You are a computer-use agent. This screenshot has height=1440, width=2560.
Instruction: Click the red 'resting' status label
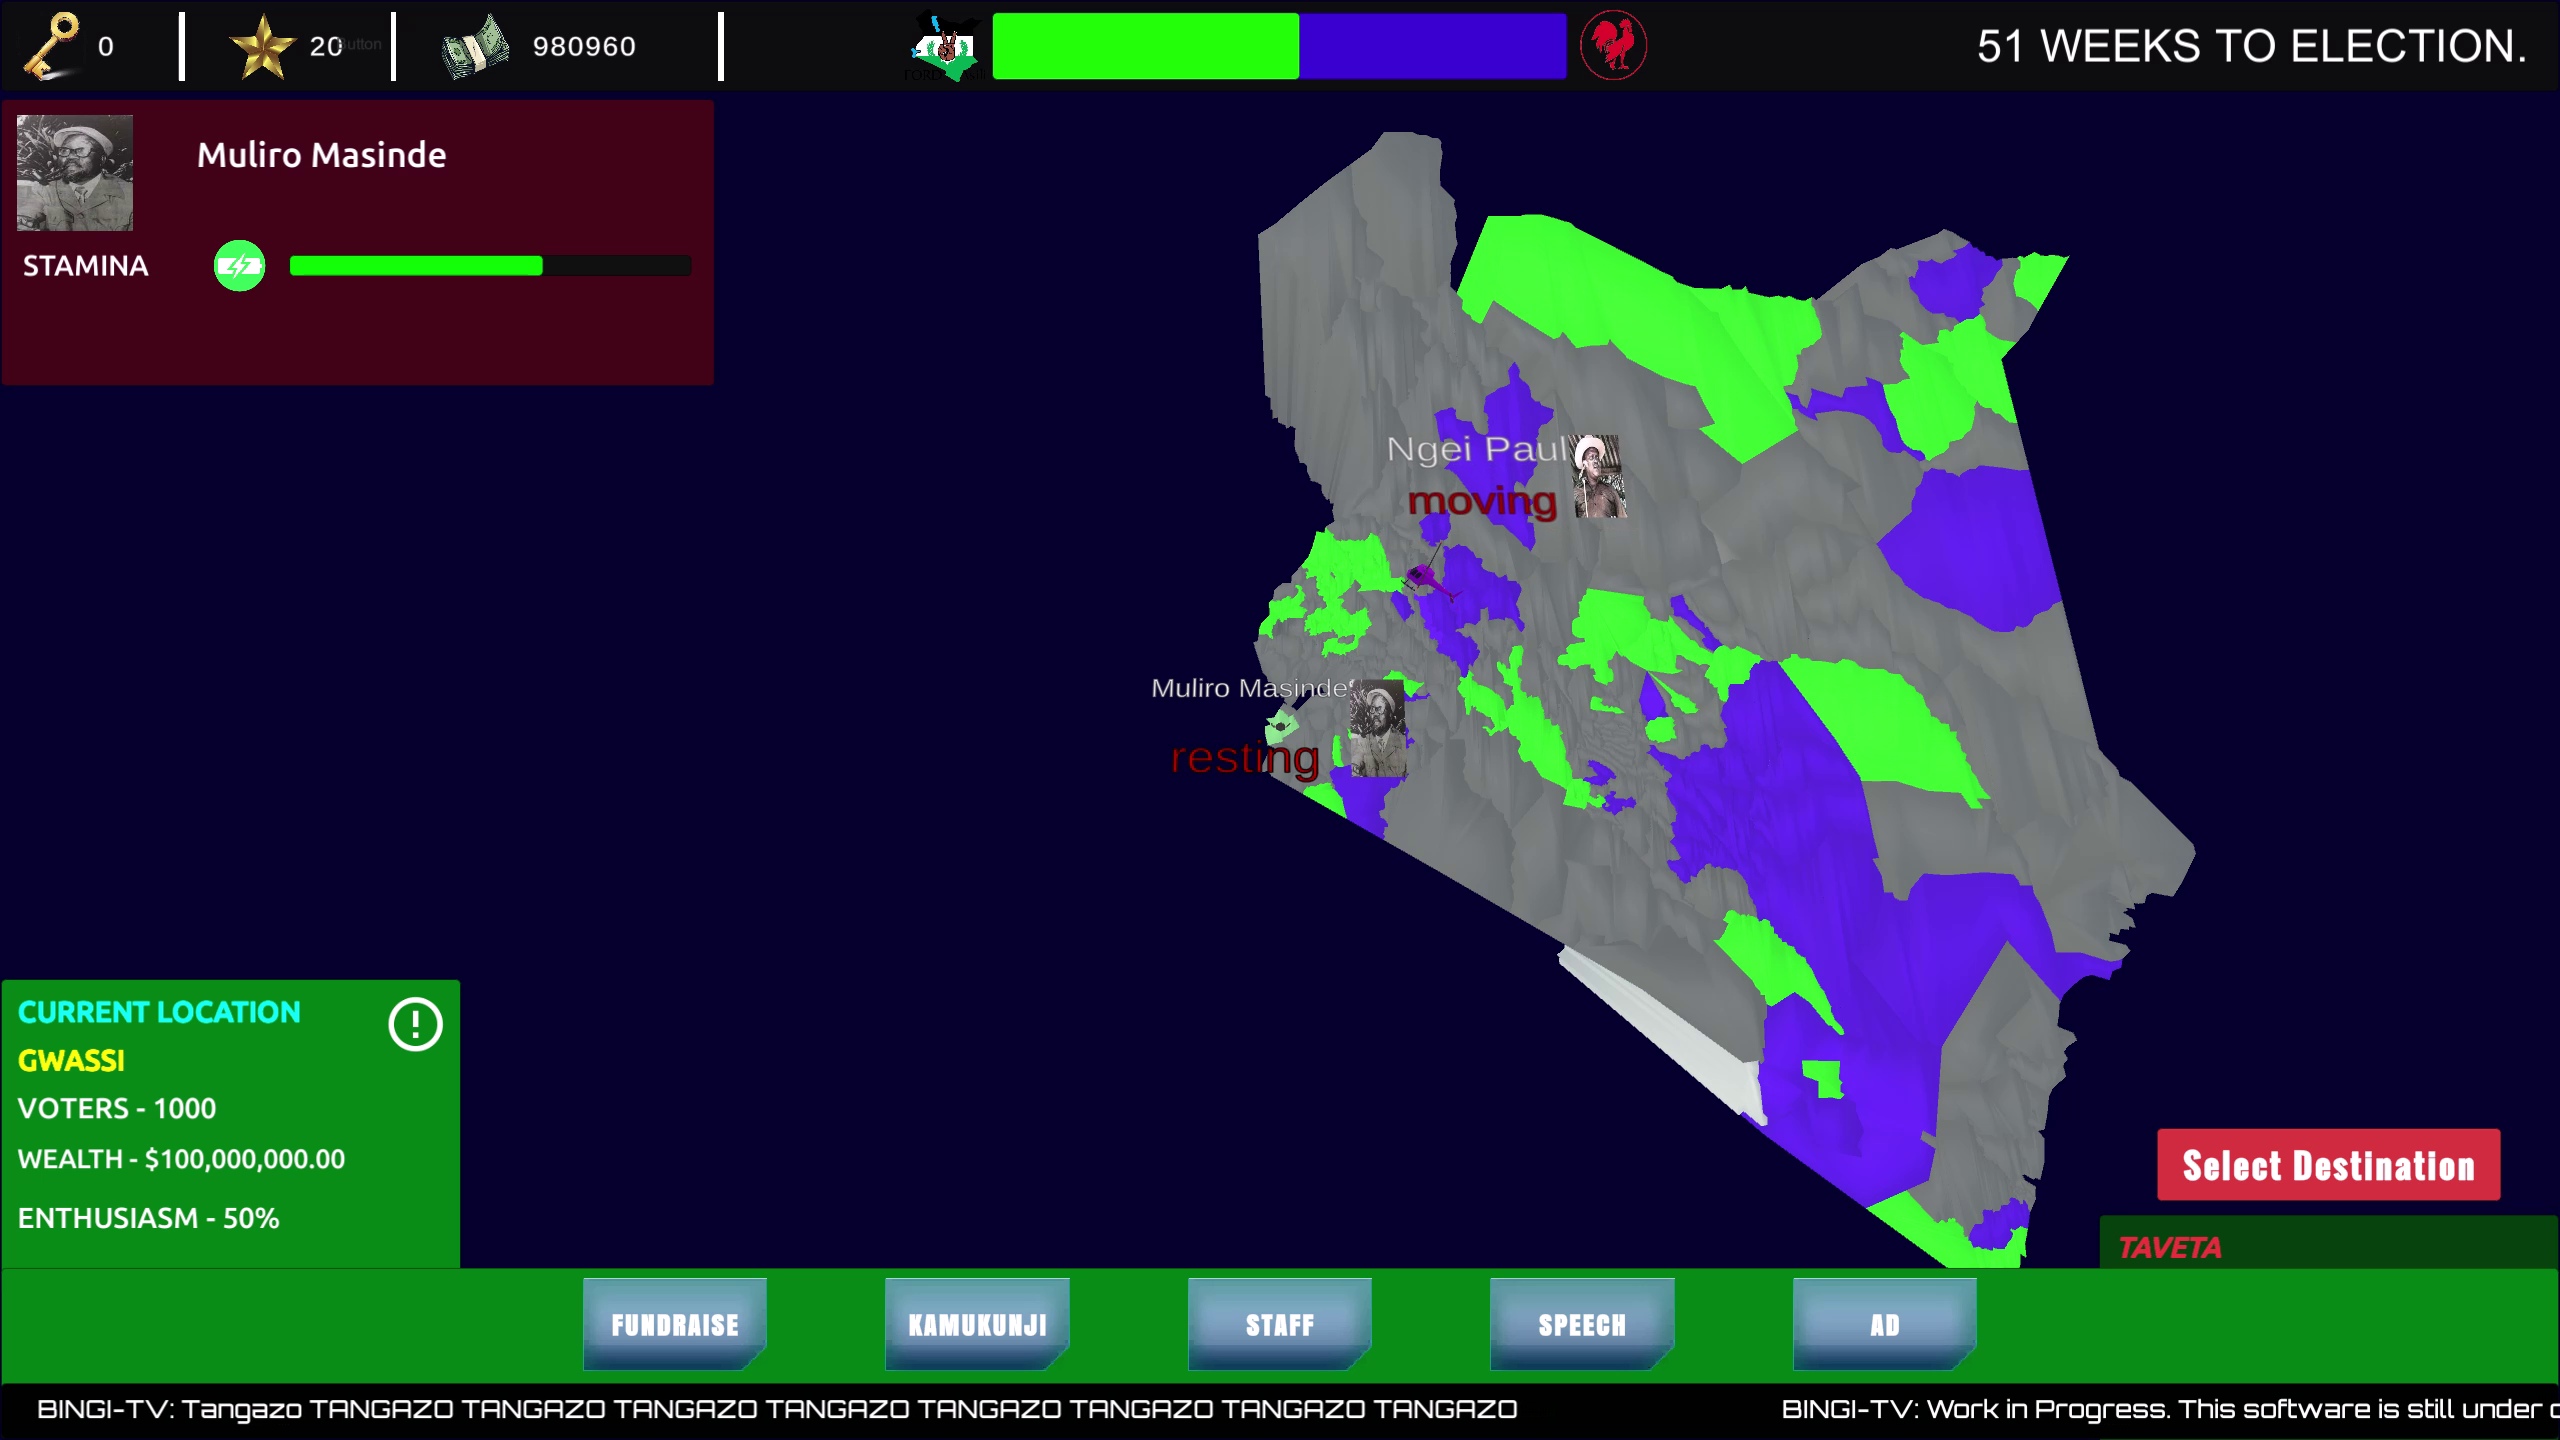click(1245, 758)
